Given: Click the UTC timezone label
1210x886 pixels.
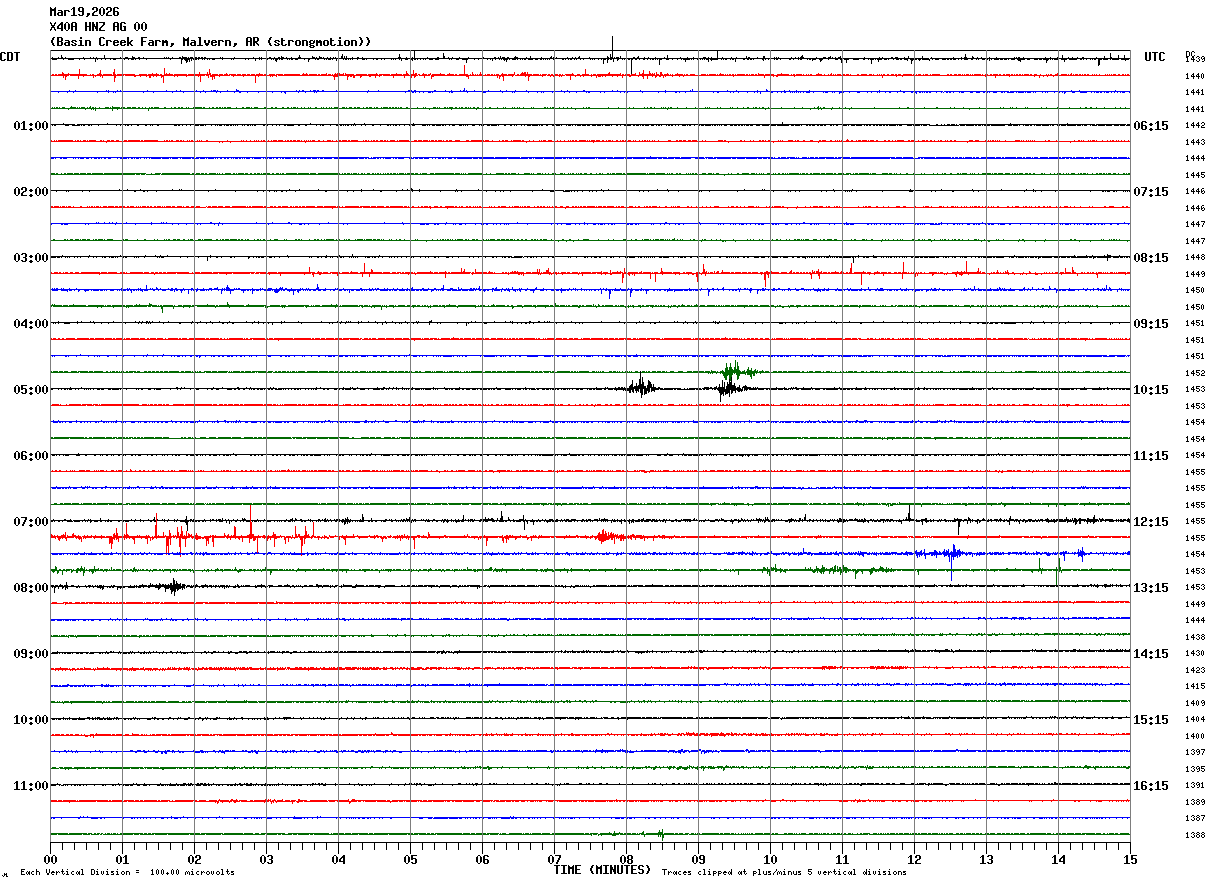Looking at the screenshot, I should 1155,57.
